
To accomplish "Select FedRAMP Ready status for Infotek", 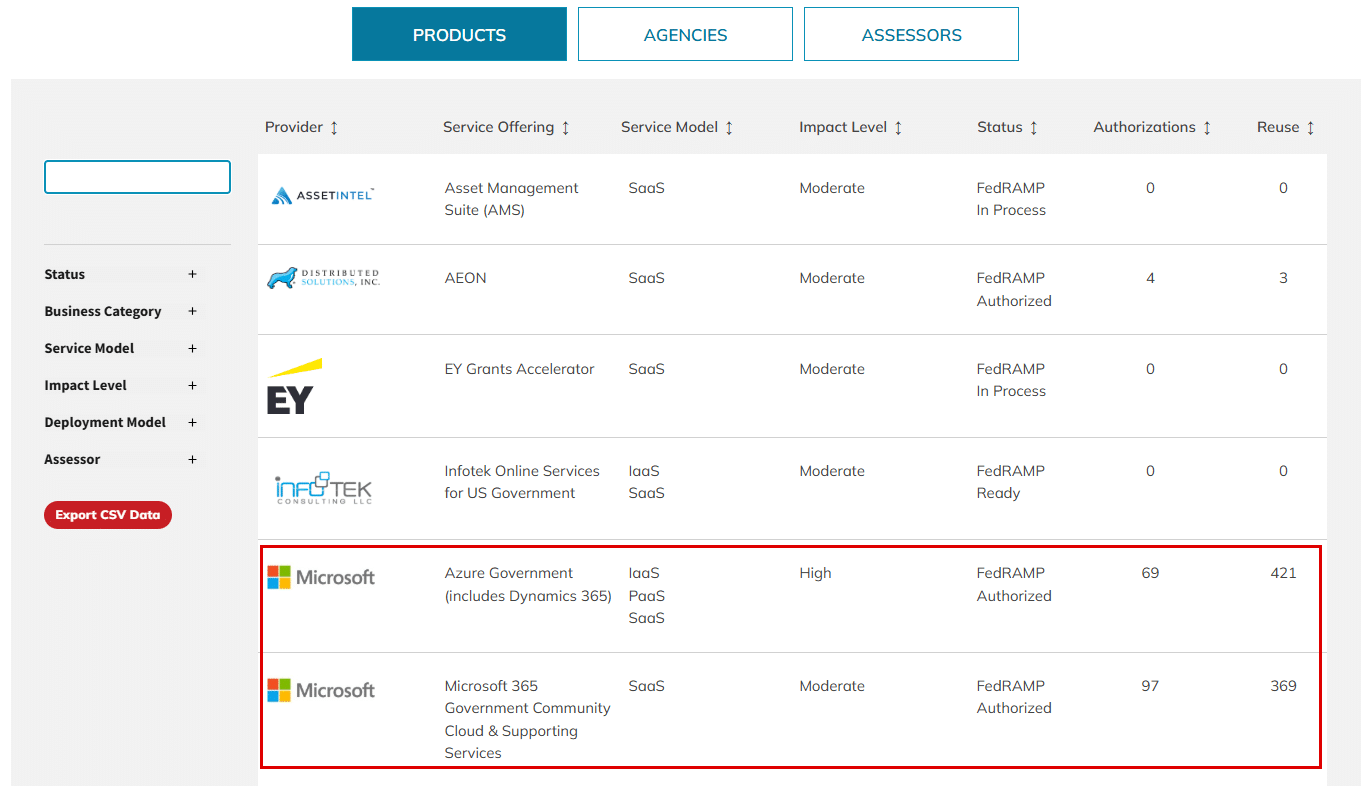I will (1011, 482).
